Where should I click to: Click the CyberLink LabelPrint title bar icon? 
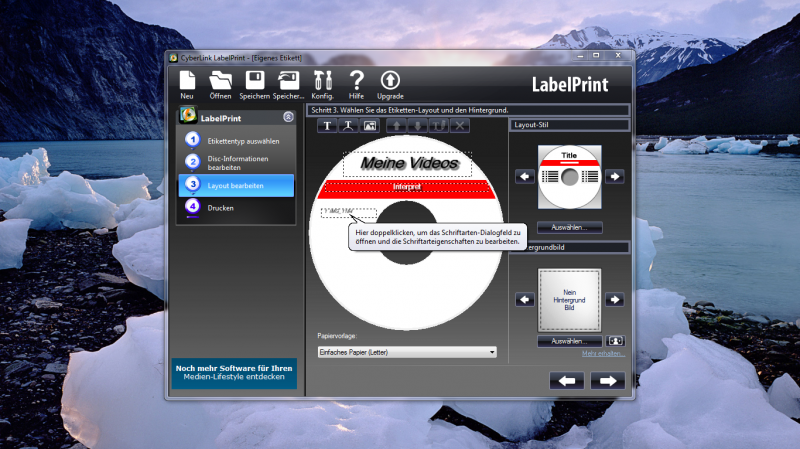tap(173, 58)
